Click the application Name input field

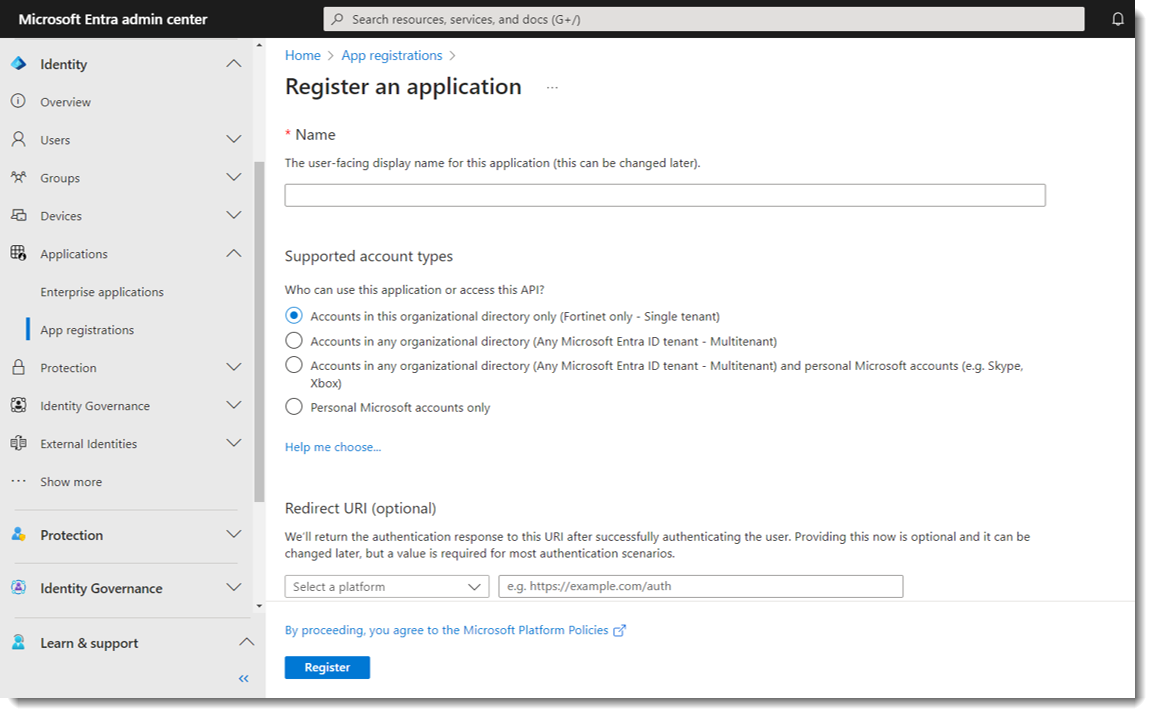click(x=664, y=194)
